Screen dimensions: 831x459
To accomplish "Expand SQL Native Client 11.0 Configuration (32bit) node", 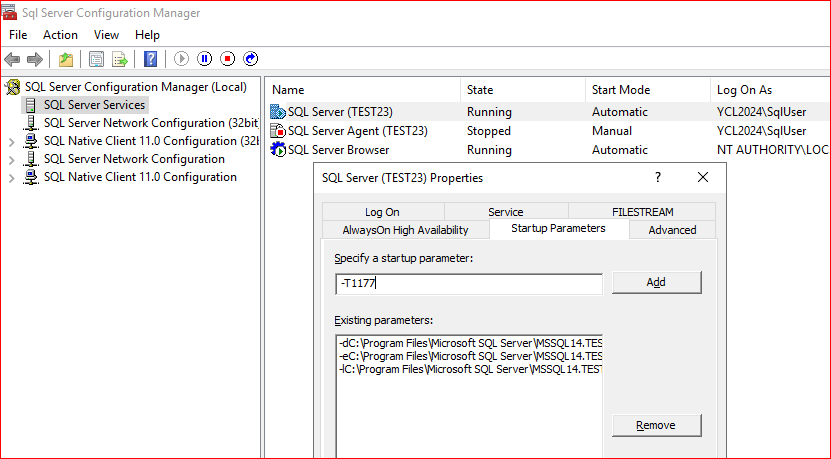I will point(12,141).
